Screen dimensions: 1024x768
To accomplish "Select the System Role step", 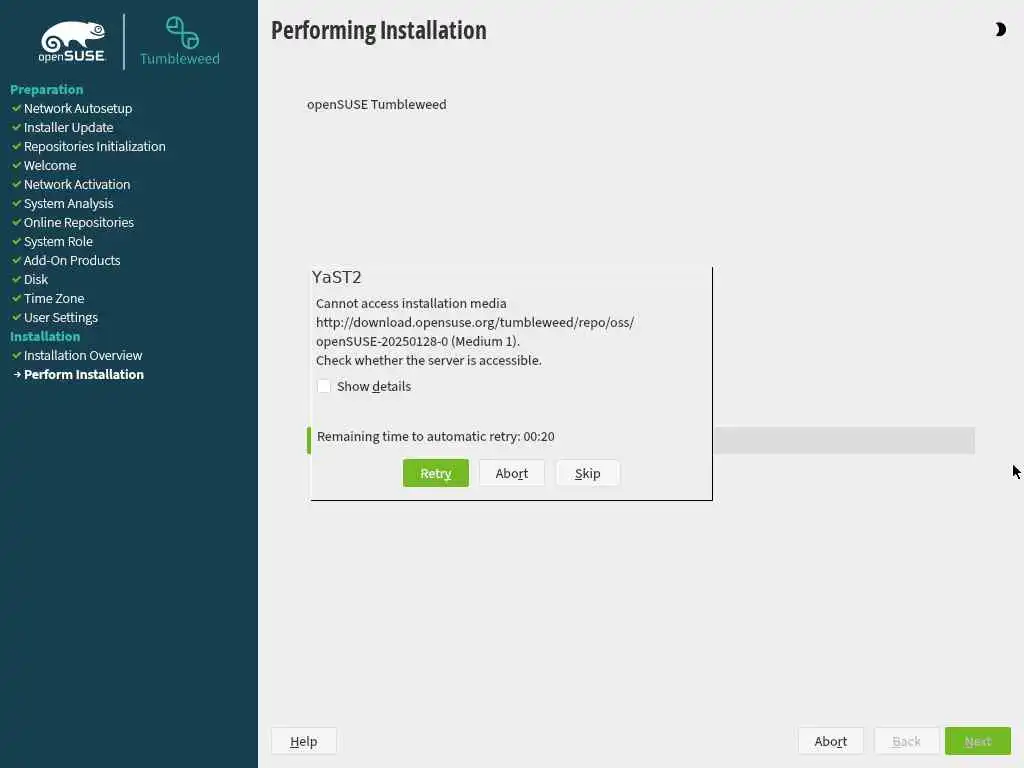I will point(58,241).
